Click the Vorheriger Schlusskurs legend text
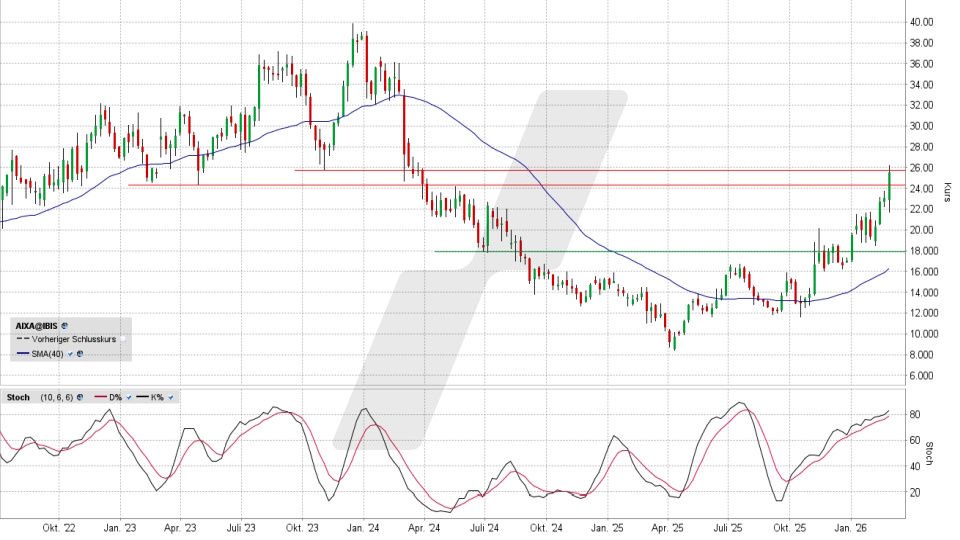Image resolution: width=960 pixels, height=540 pixels. tap(74, 339)
